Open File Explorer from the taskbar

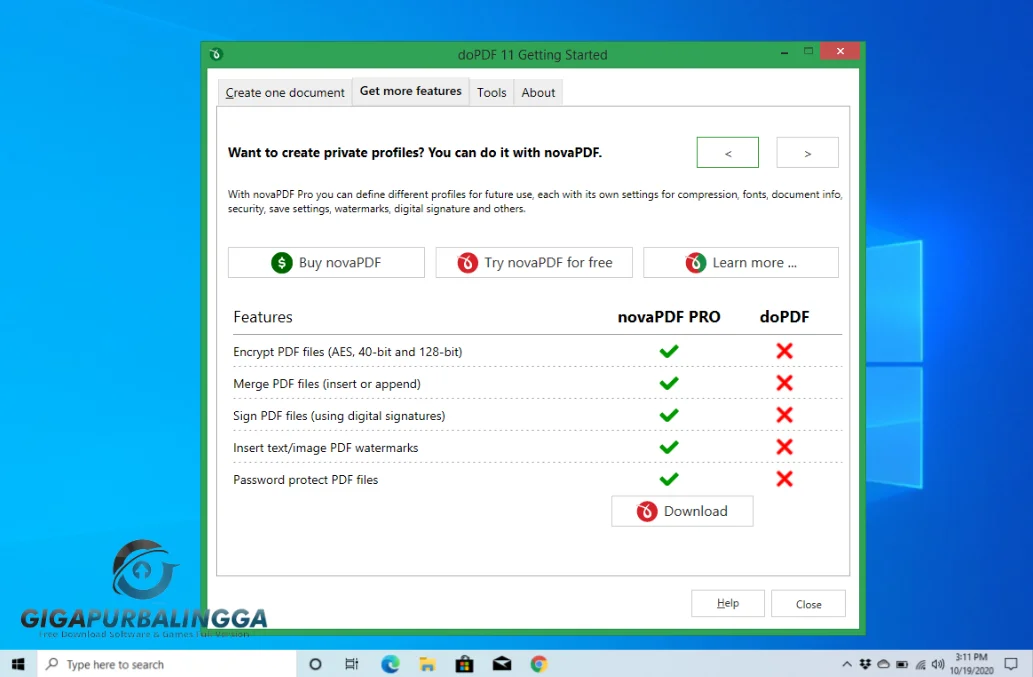[427, 664]
